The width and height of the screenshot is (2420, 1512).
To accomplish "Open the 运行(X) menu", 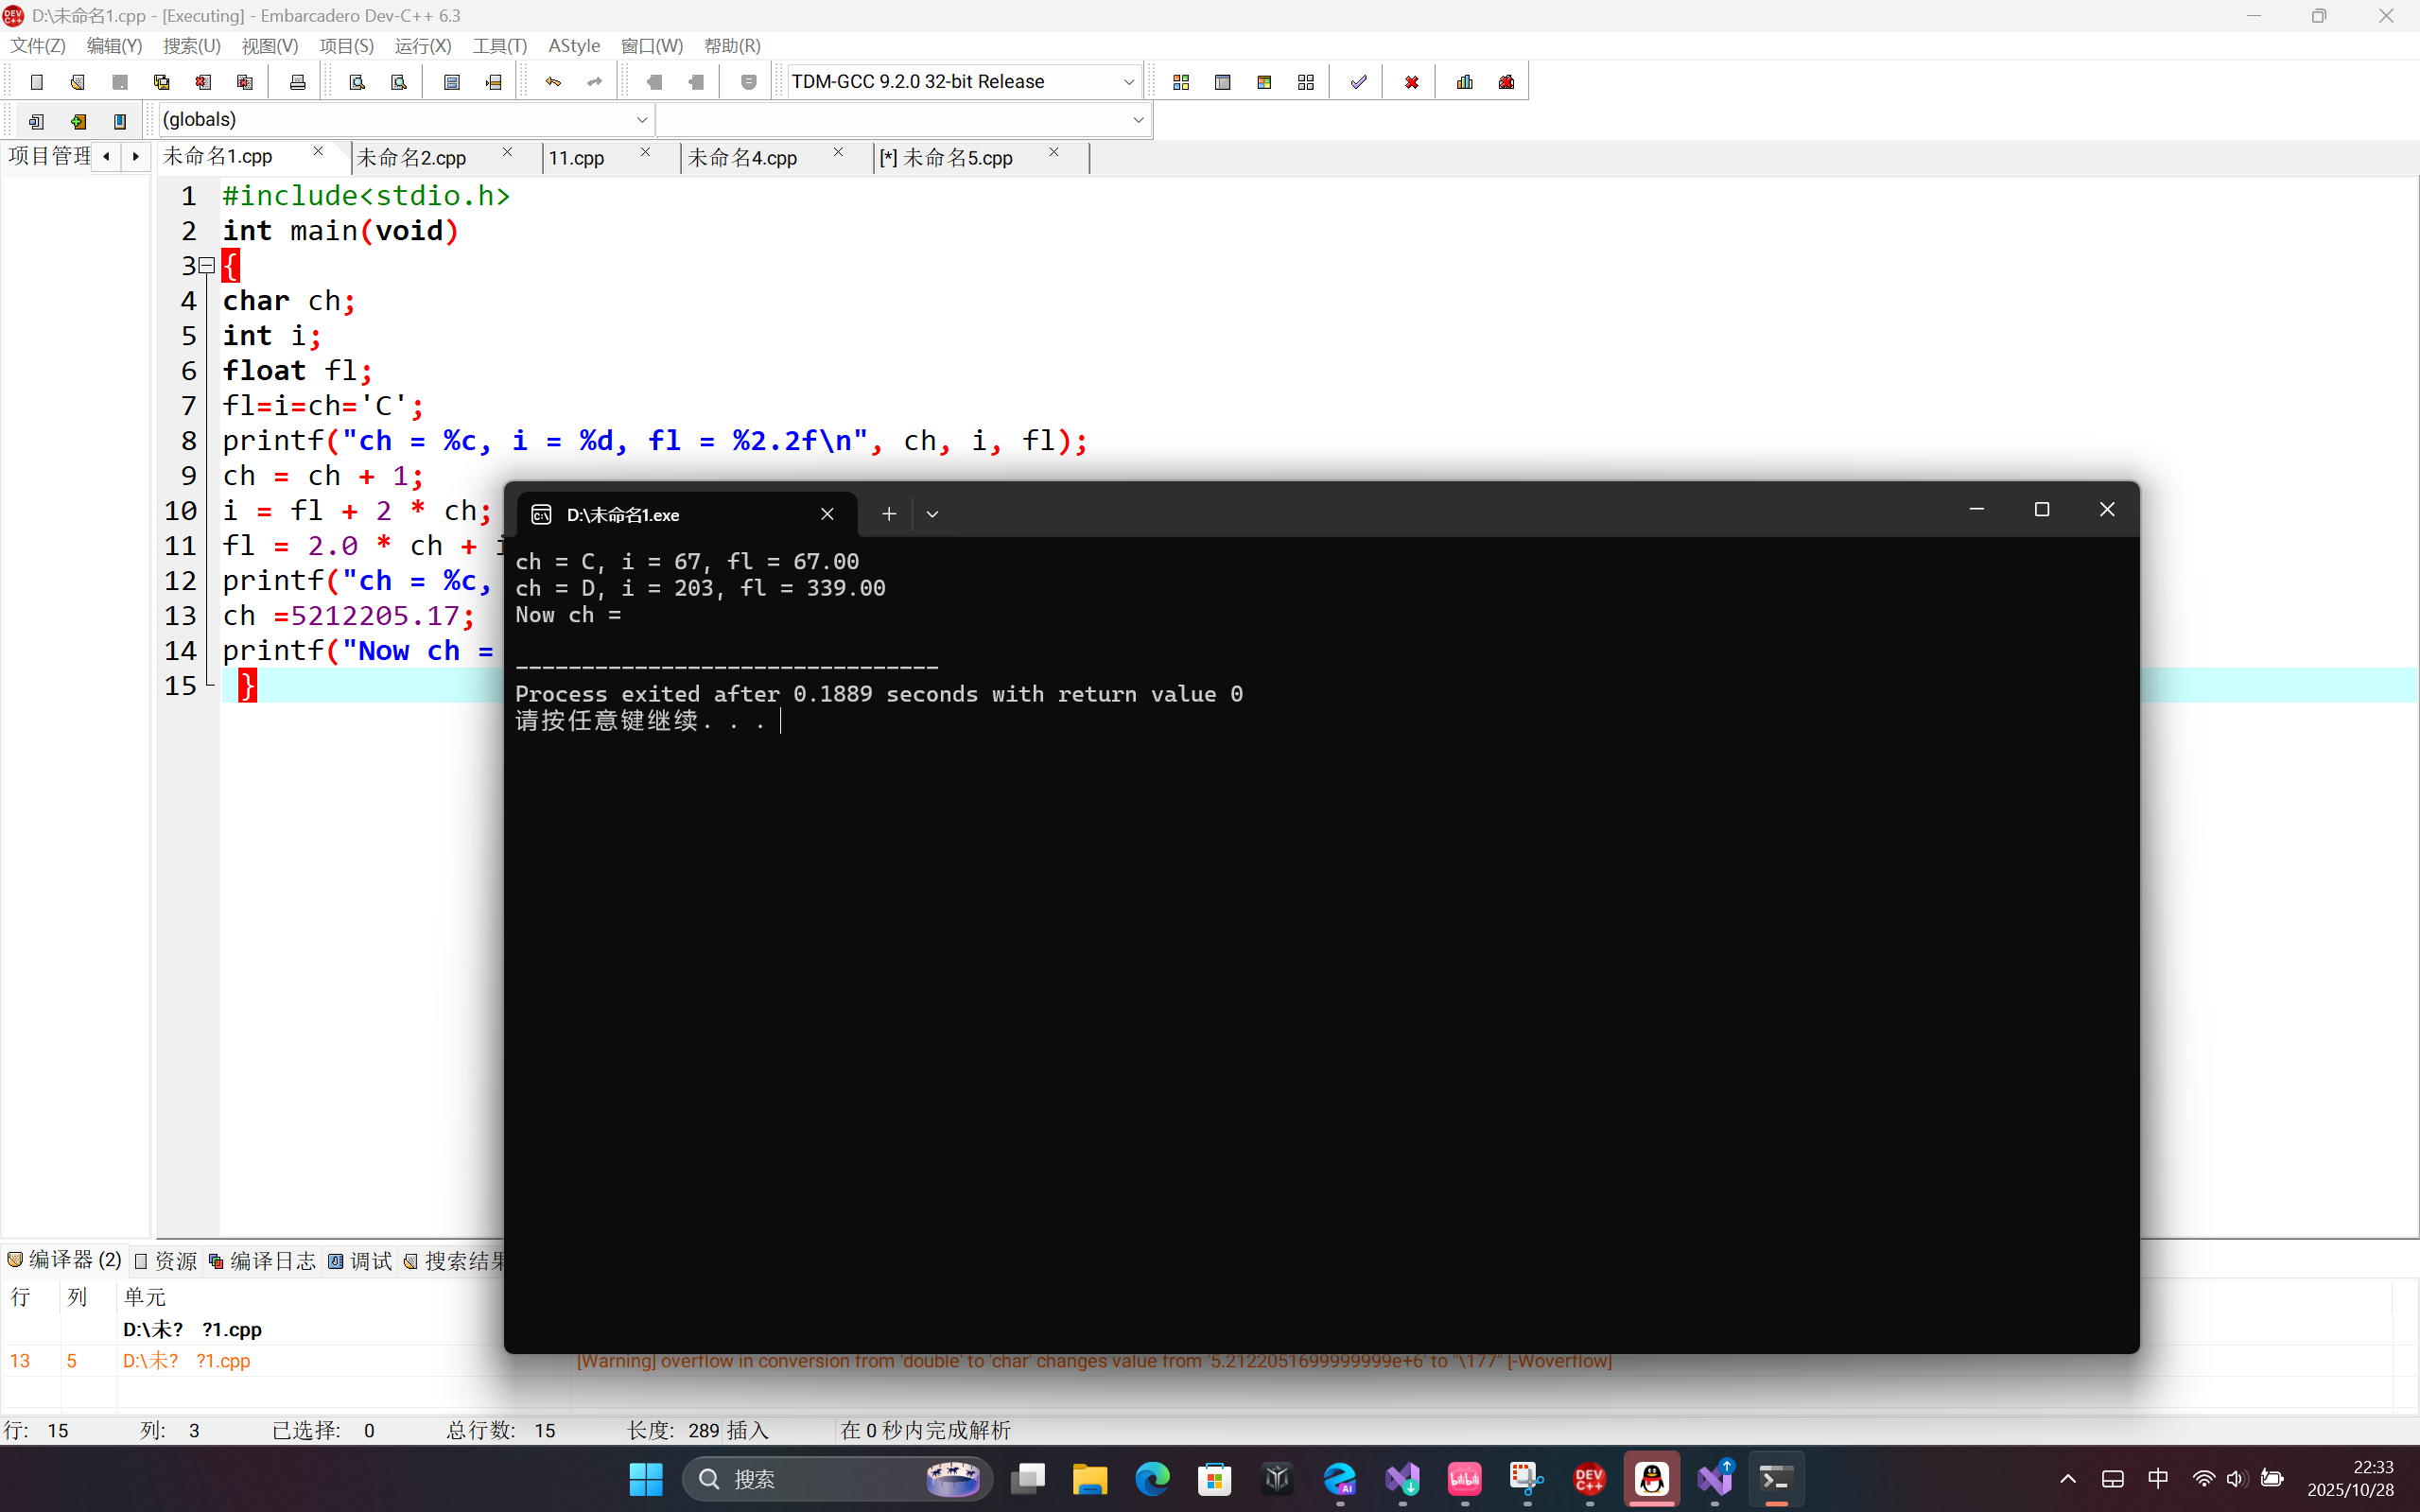I will 422,46.
